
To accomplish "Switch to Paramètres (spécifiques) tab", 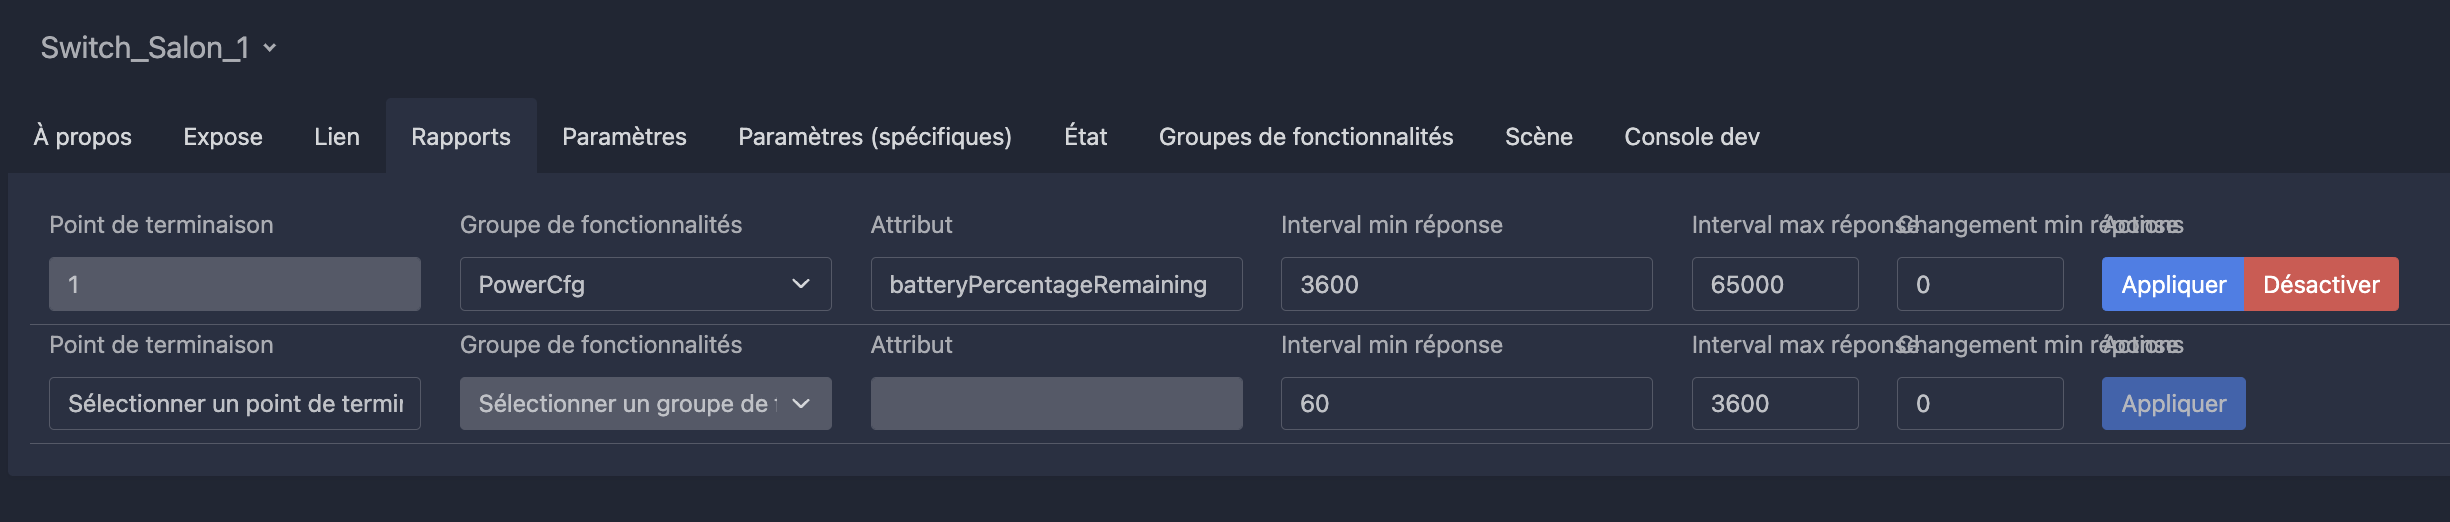I will pyautogui.click(x=875, y=136).
